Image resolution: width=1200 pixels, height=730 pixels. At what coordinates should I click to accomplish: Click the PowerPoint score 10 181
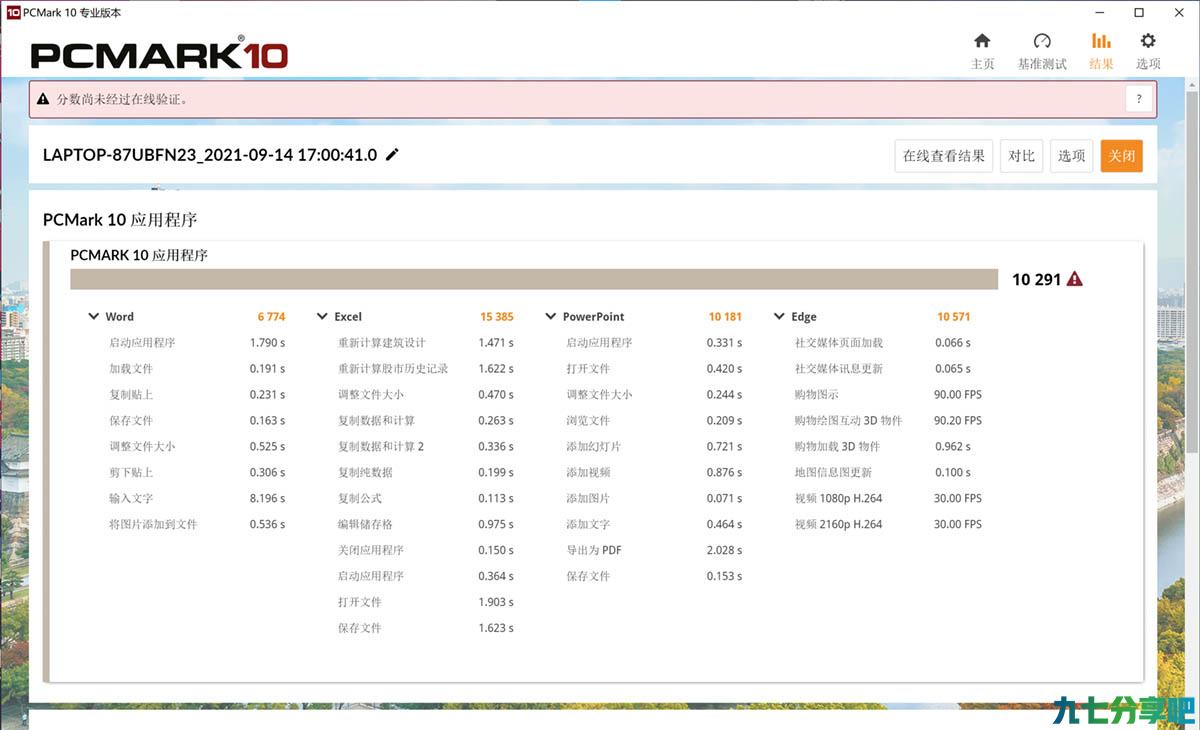coord(725,317)
